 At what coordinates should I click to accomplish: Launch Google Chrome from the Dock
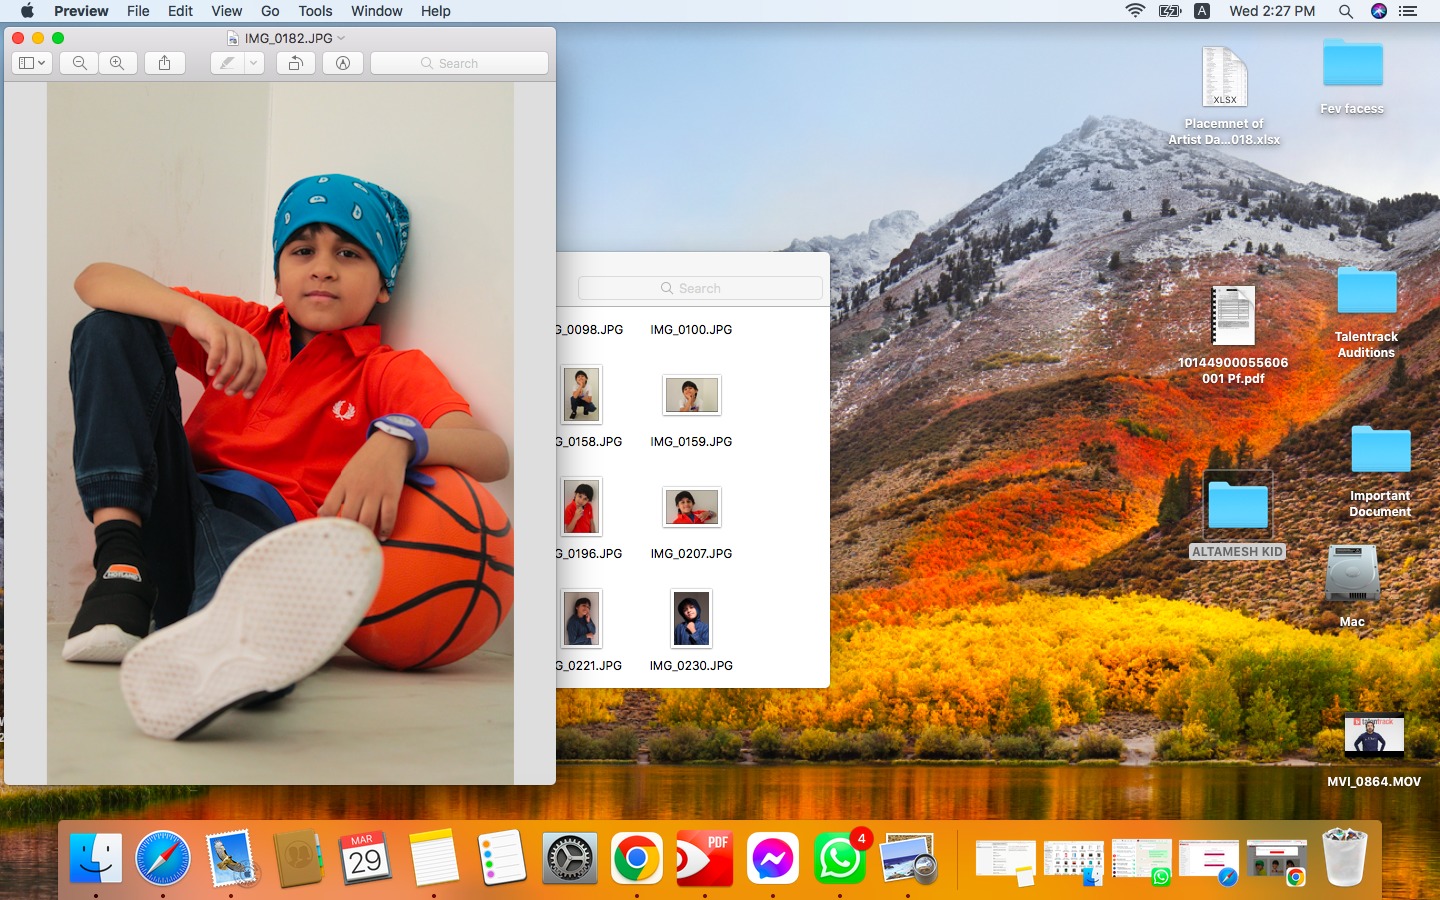(x=636, y=859)
